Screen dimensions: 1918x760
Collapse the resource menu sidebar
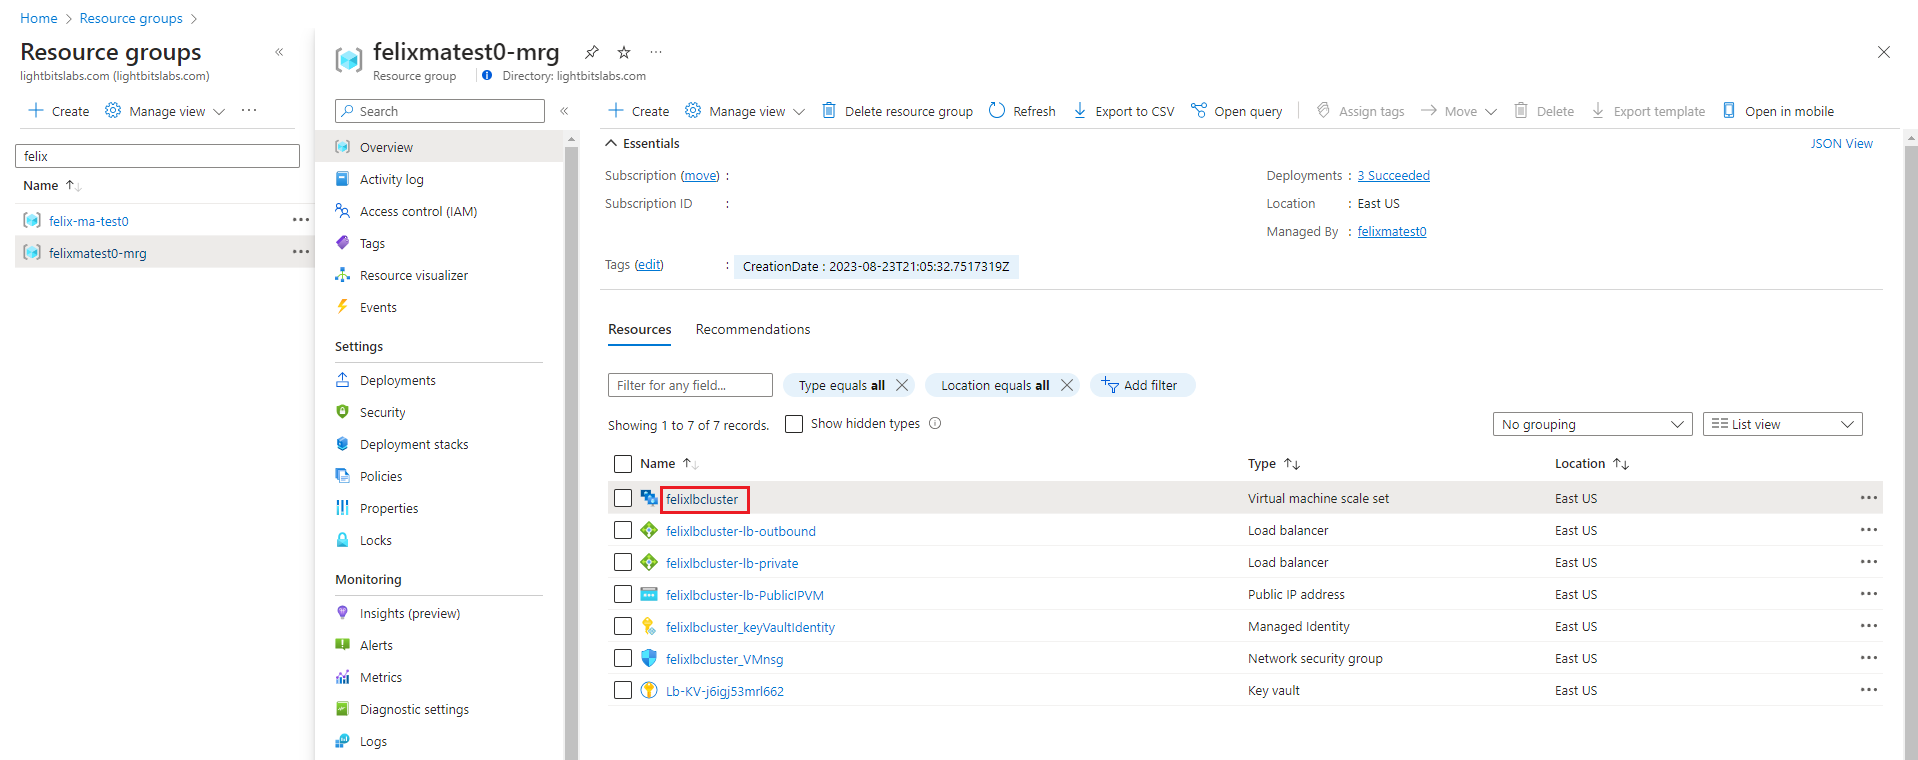564,111
